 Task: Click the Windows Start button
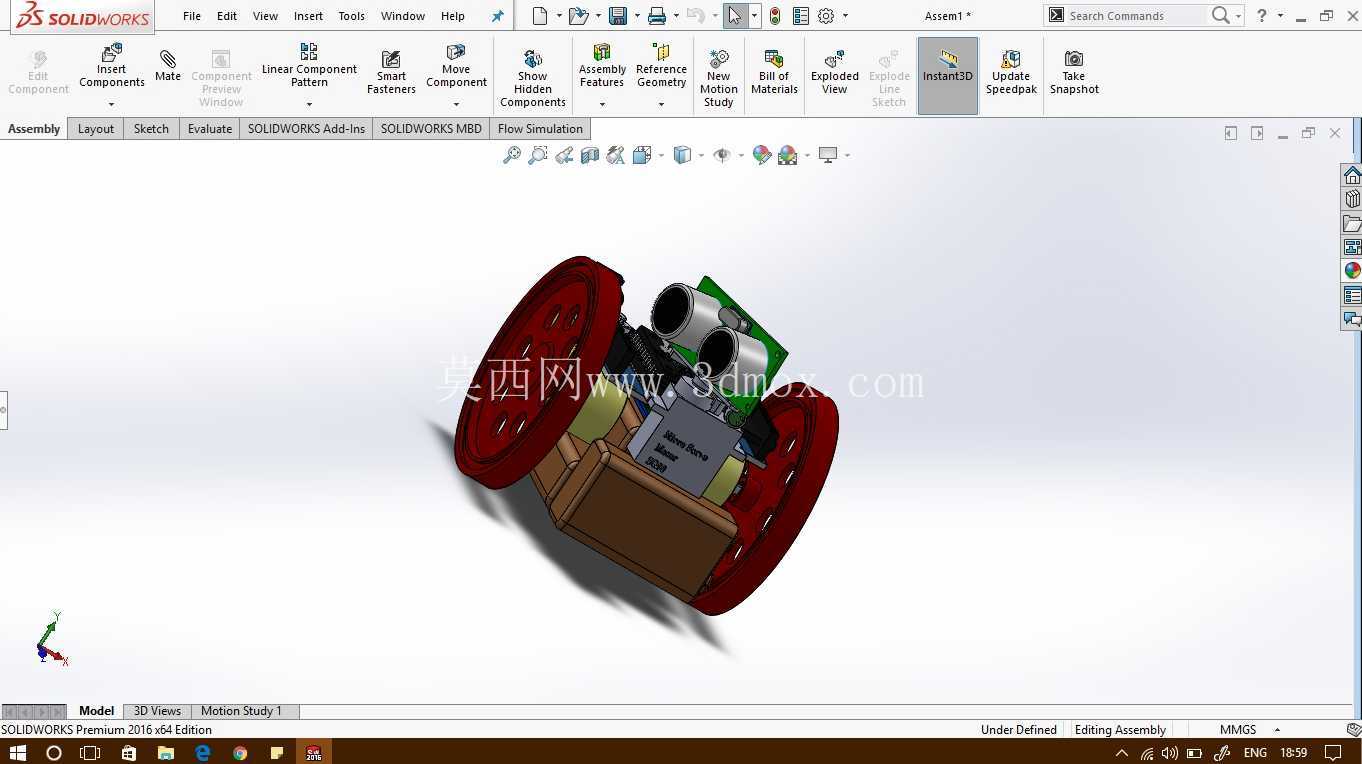(17, 752)
